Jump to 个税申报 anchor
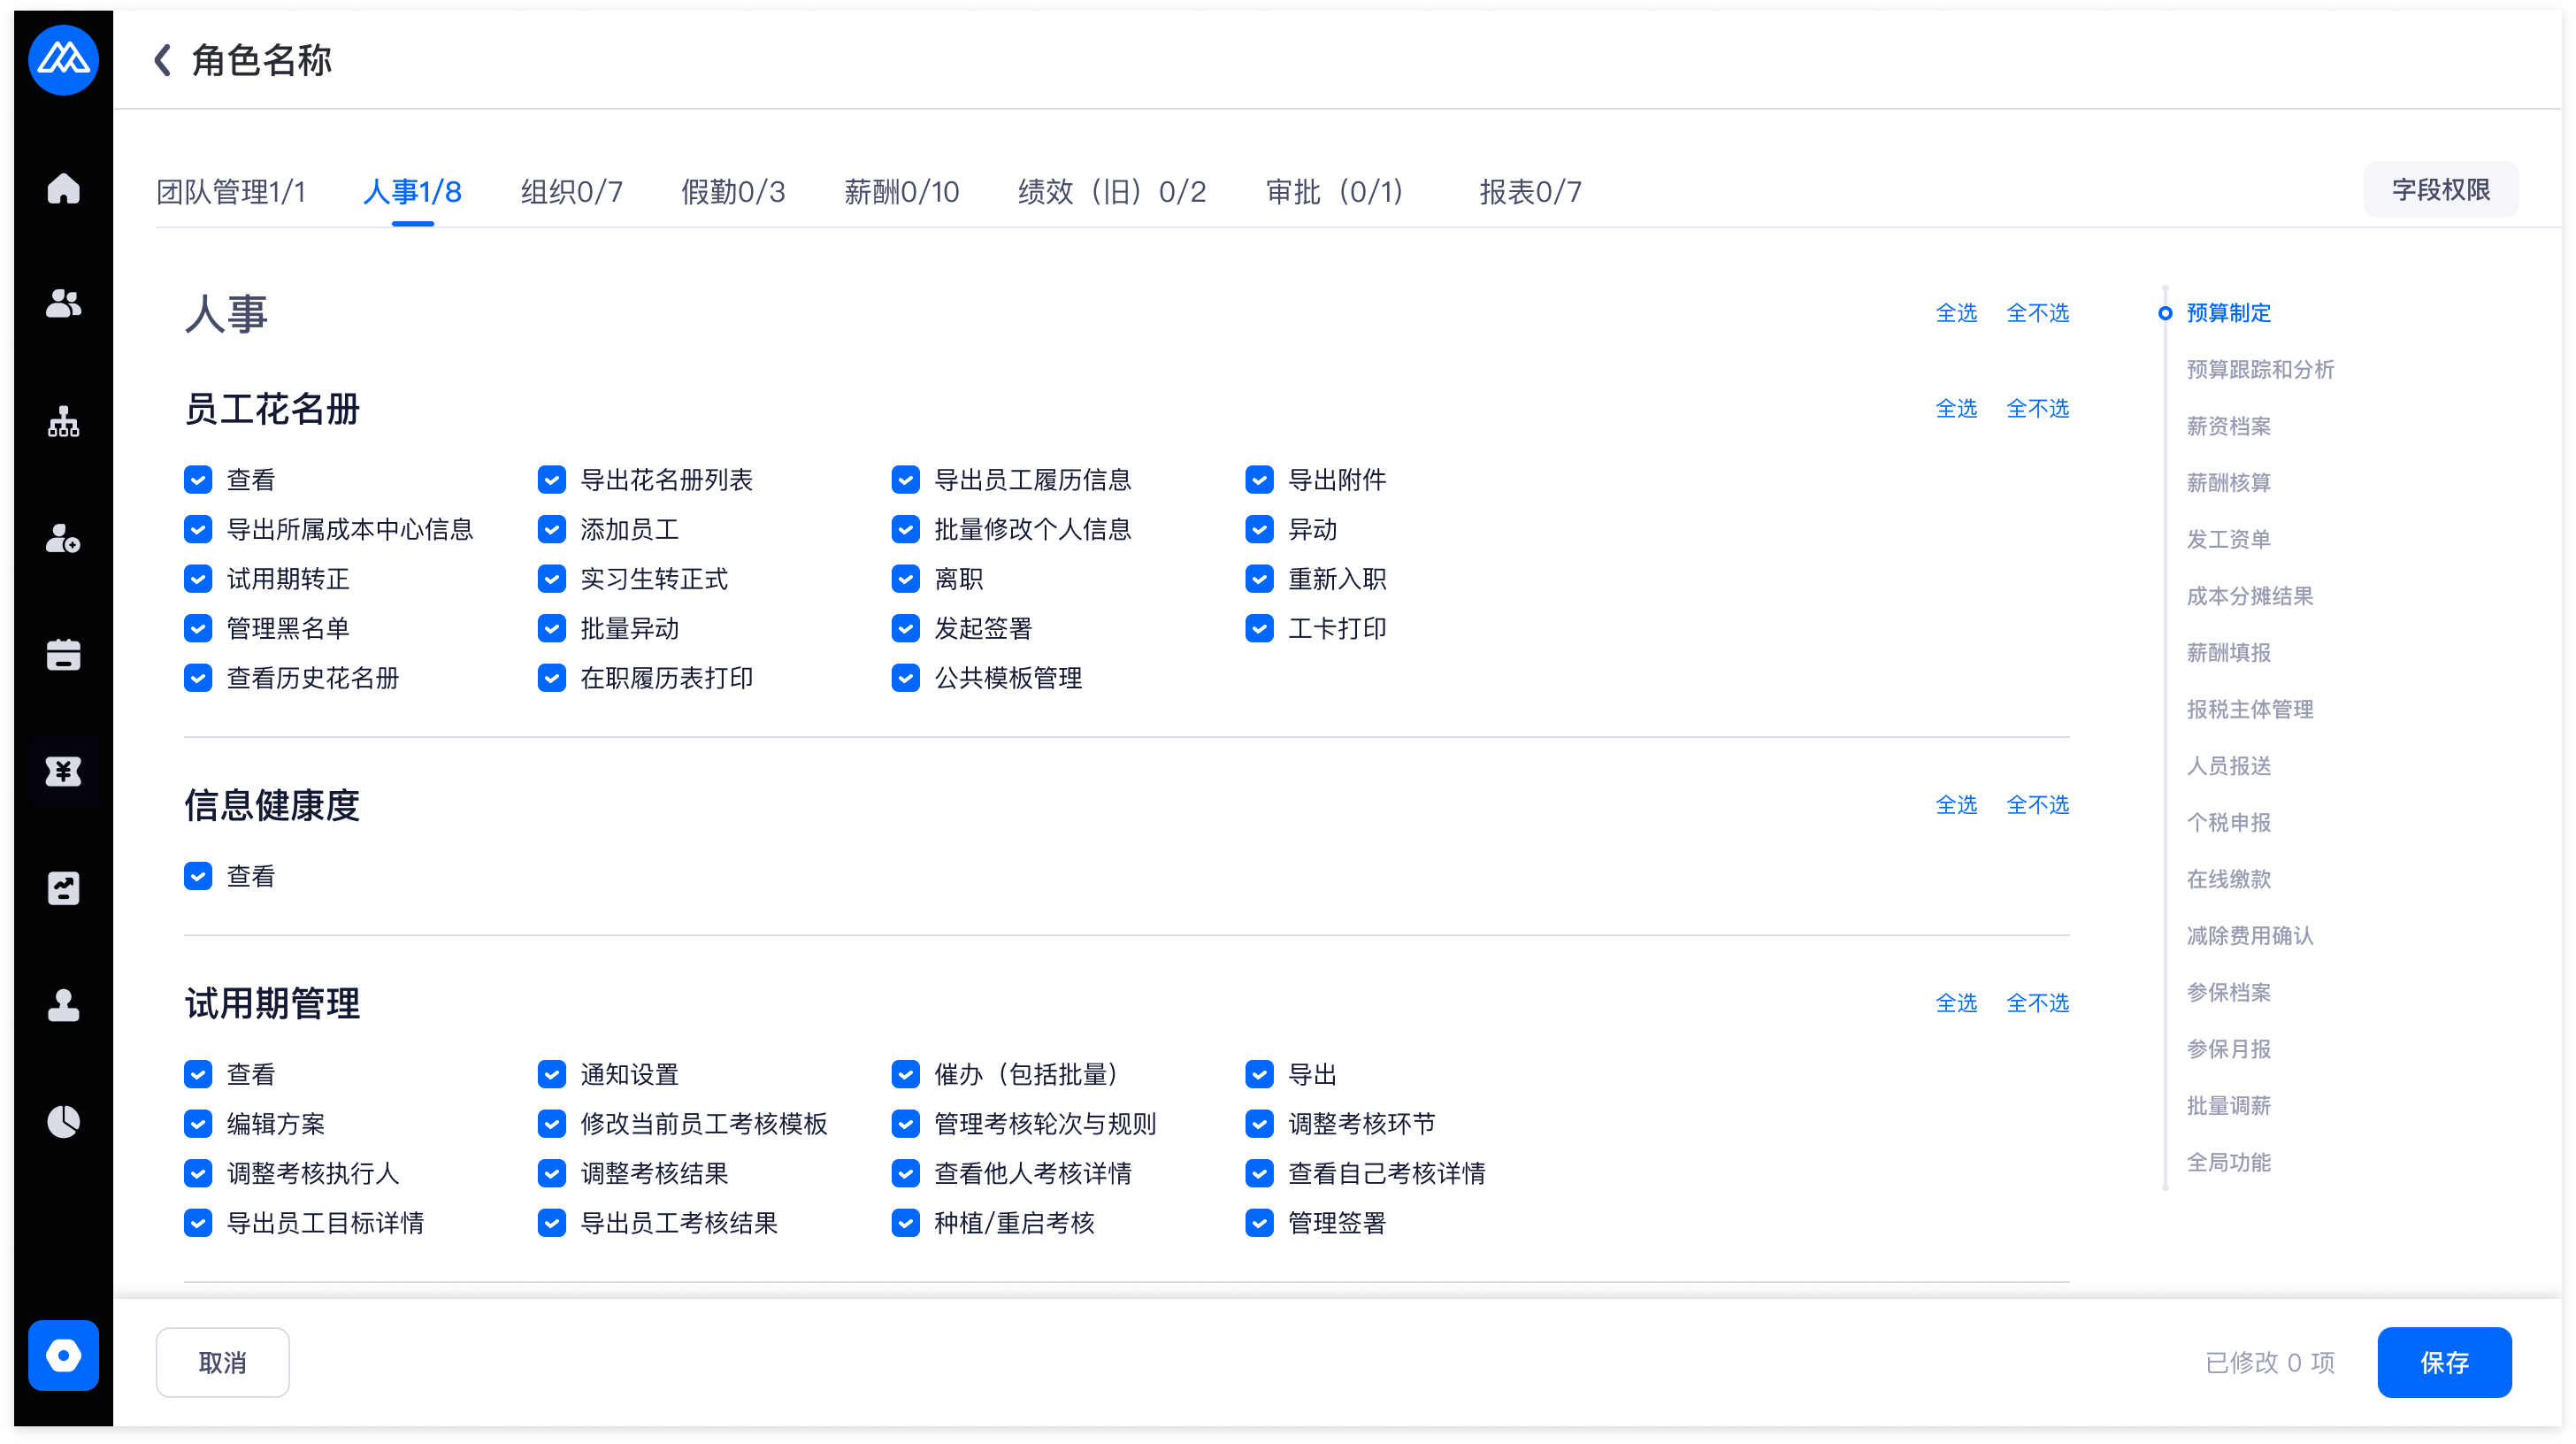2576x1444 pixels. [2229, 822]
